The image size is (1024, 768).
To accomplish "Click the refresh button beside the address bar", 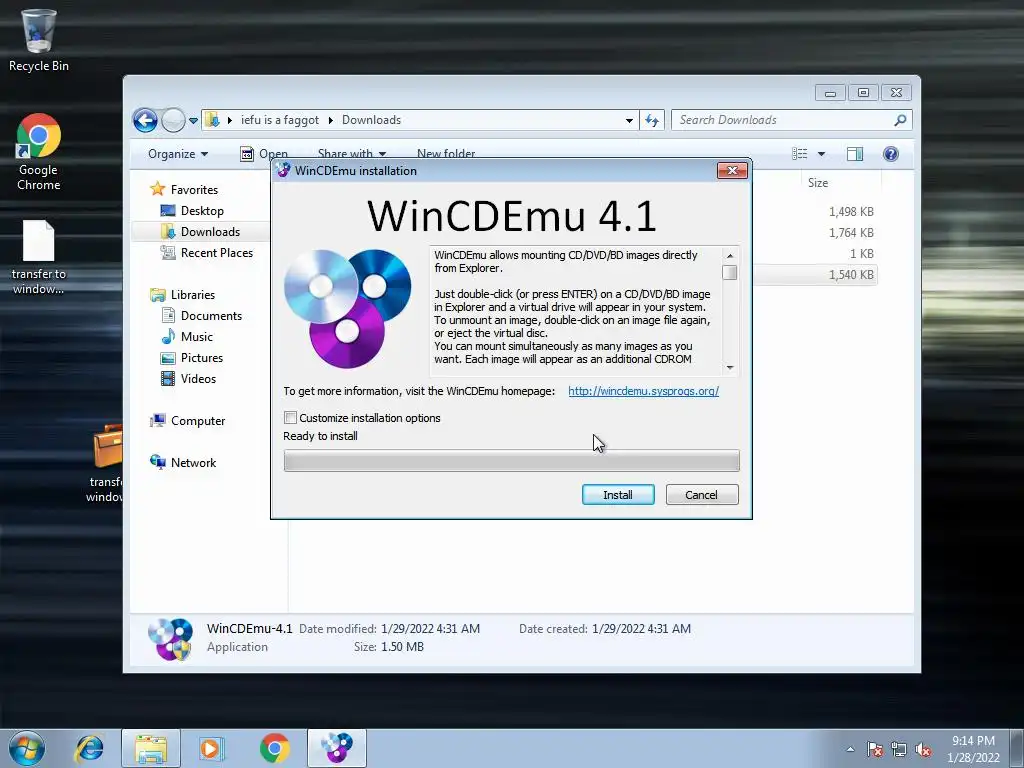I will (x=652, y=120).
